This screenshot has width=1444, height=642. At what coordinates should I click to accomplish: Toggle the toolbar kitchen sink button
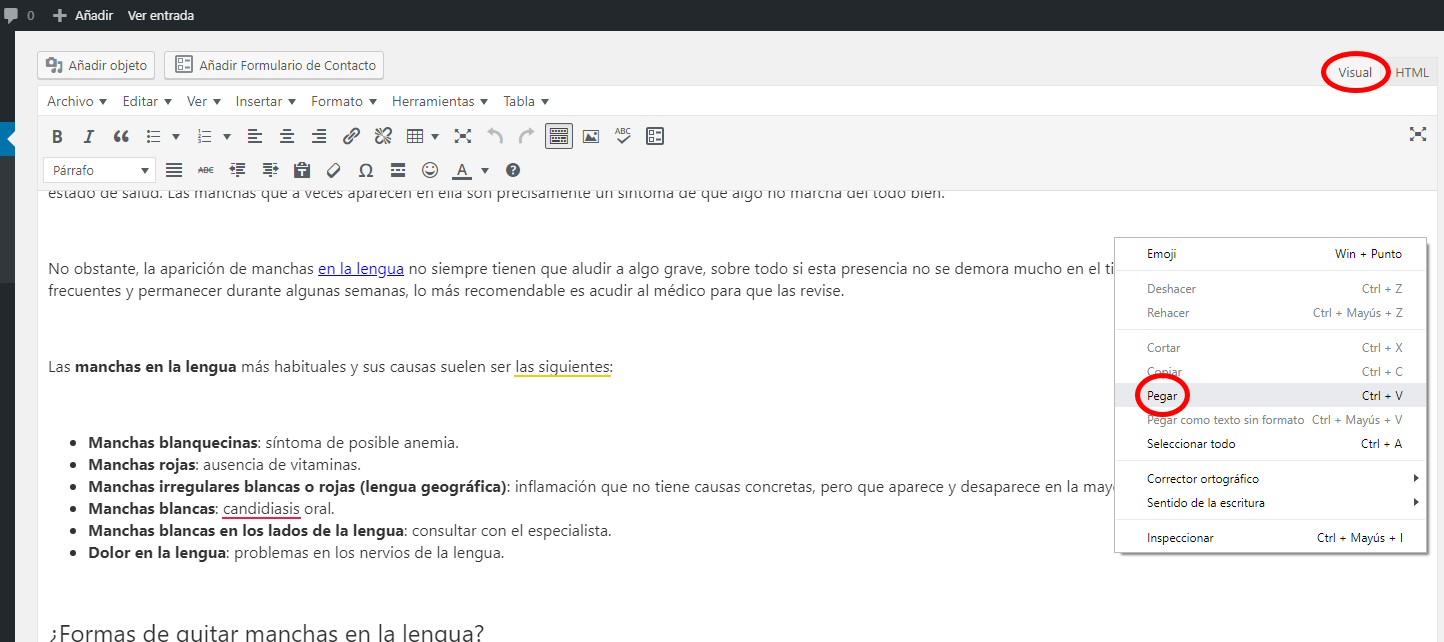pyautogui.click(x=559, y=136)
